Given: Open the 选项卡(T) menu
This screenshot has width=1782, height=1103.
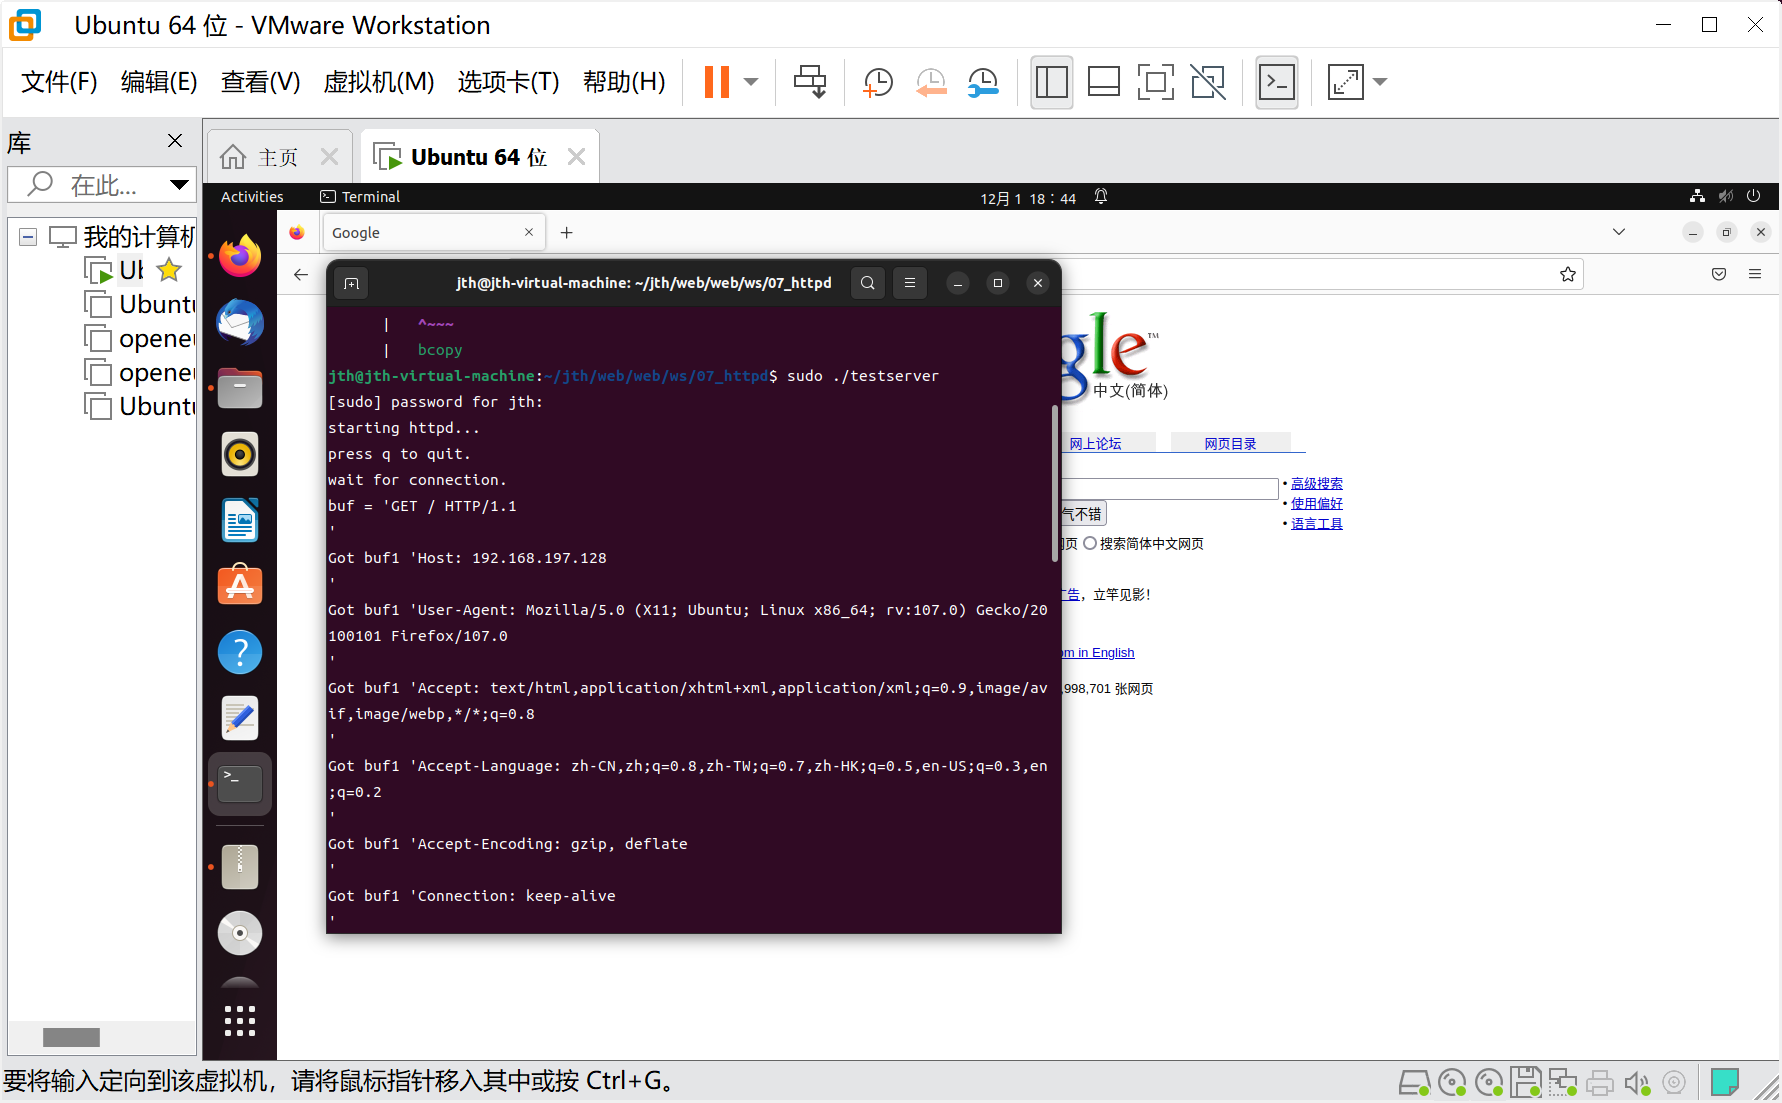Looking at the screenshot, I should [x=508, y=82].
